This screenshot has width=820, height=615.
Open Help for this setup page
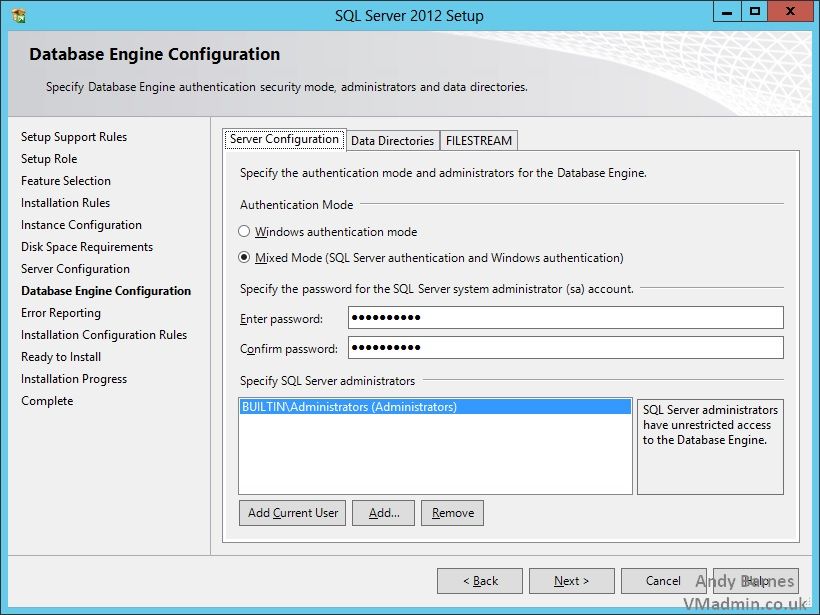(x=756, y=581)
